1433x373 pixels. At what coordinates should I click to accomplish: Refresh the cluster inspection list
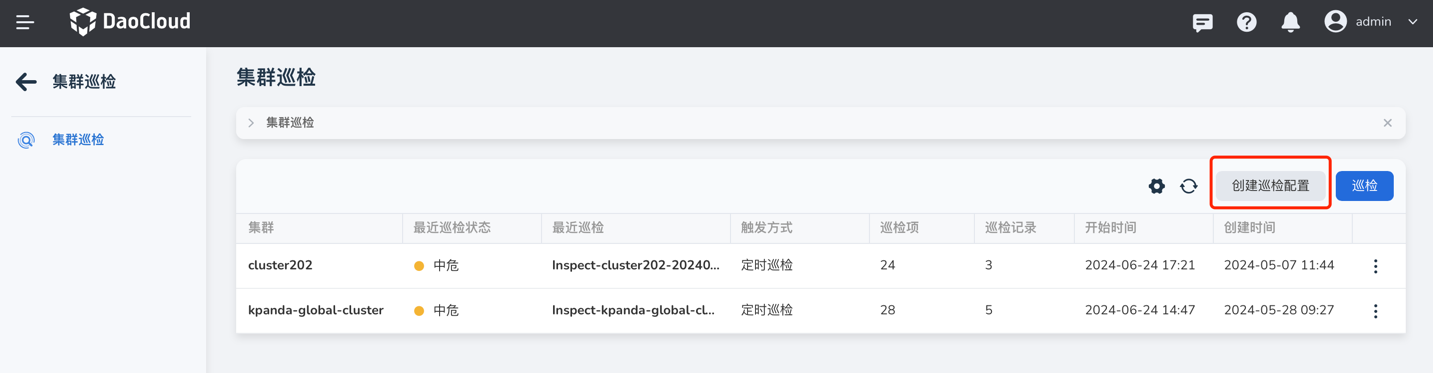(1189, 186)
